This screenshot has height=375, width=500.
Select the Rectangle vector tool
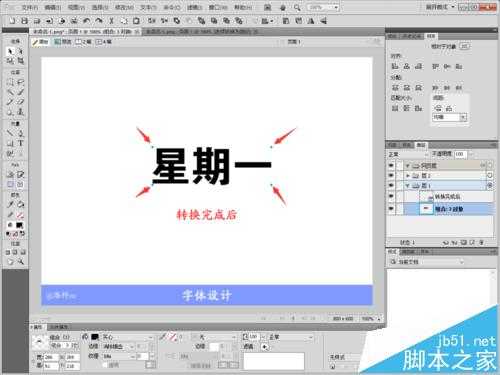pos(10,143)
